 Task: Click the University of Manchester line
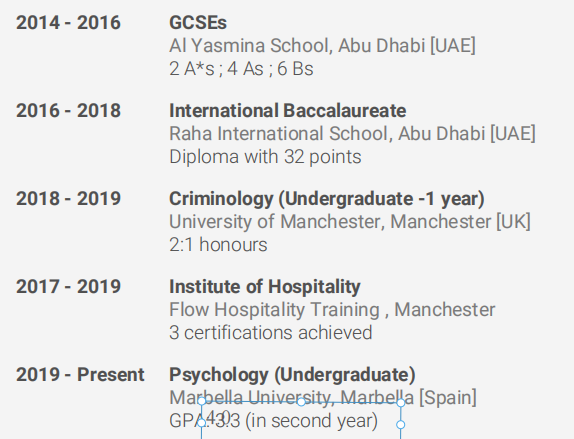click(350, 222)
